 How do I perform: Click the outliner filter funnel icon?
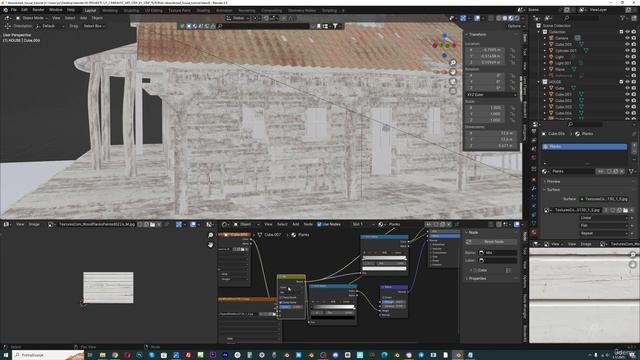(x=623, y=18)
